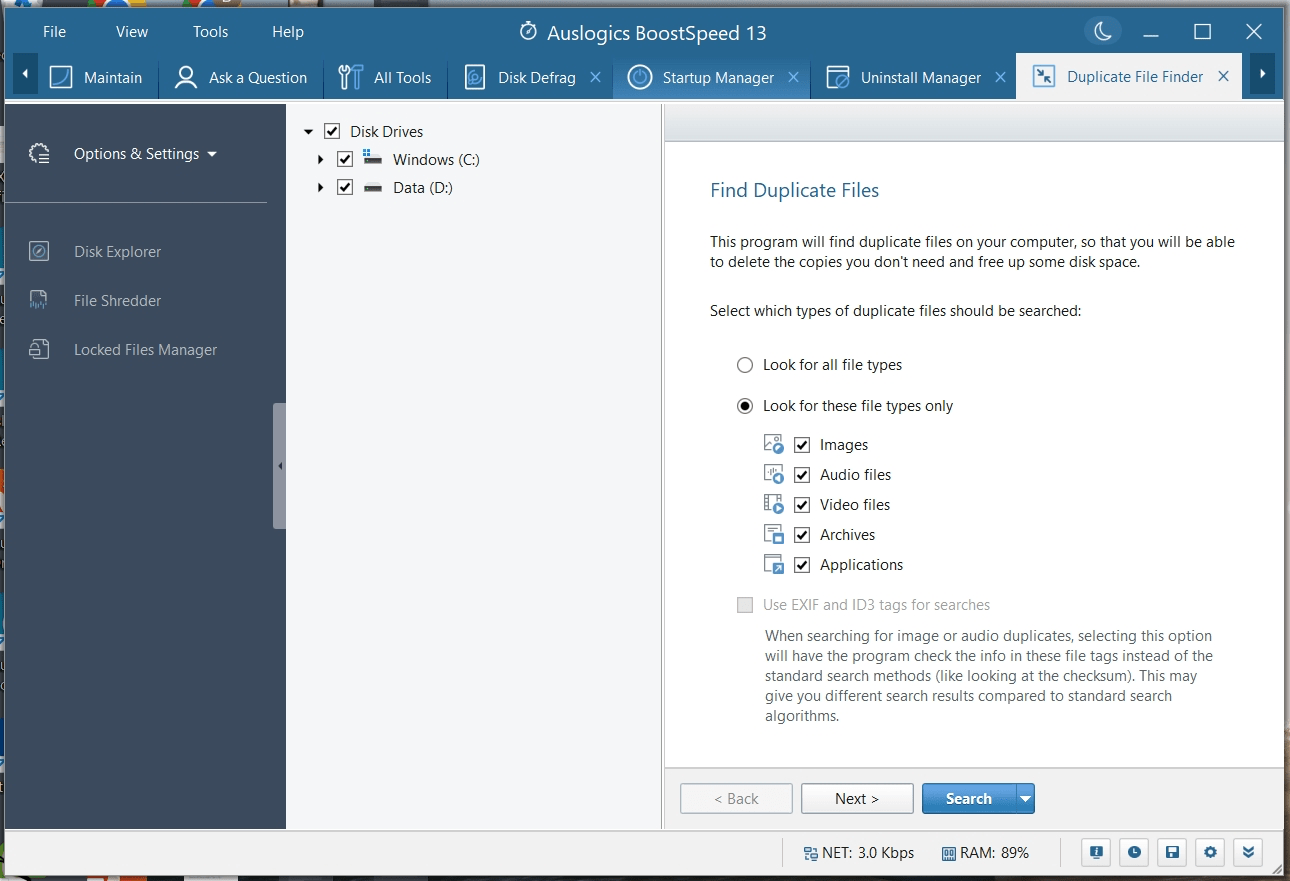Toggle "Use EXIF and ID3 tags" checkbox
Viewport: 1290px width, 881px height.
(x=745, y=605)
